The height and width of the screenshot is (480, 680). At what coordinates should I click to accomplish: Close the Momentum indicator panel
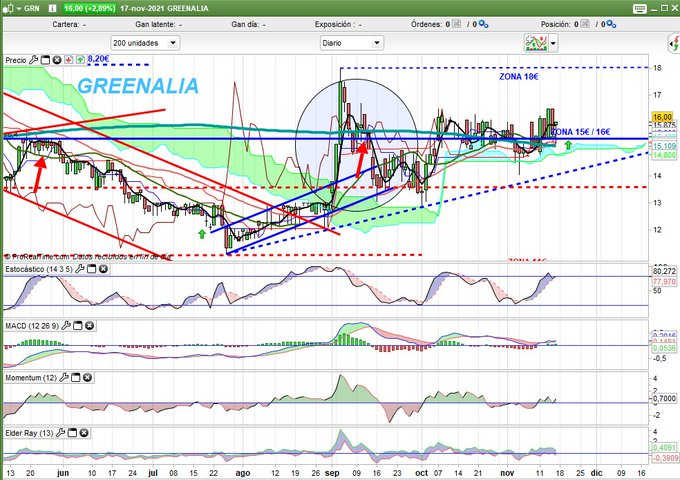[x=87, y=378]
